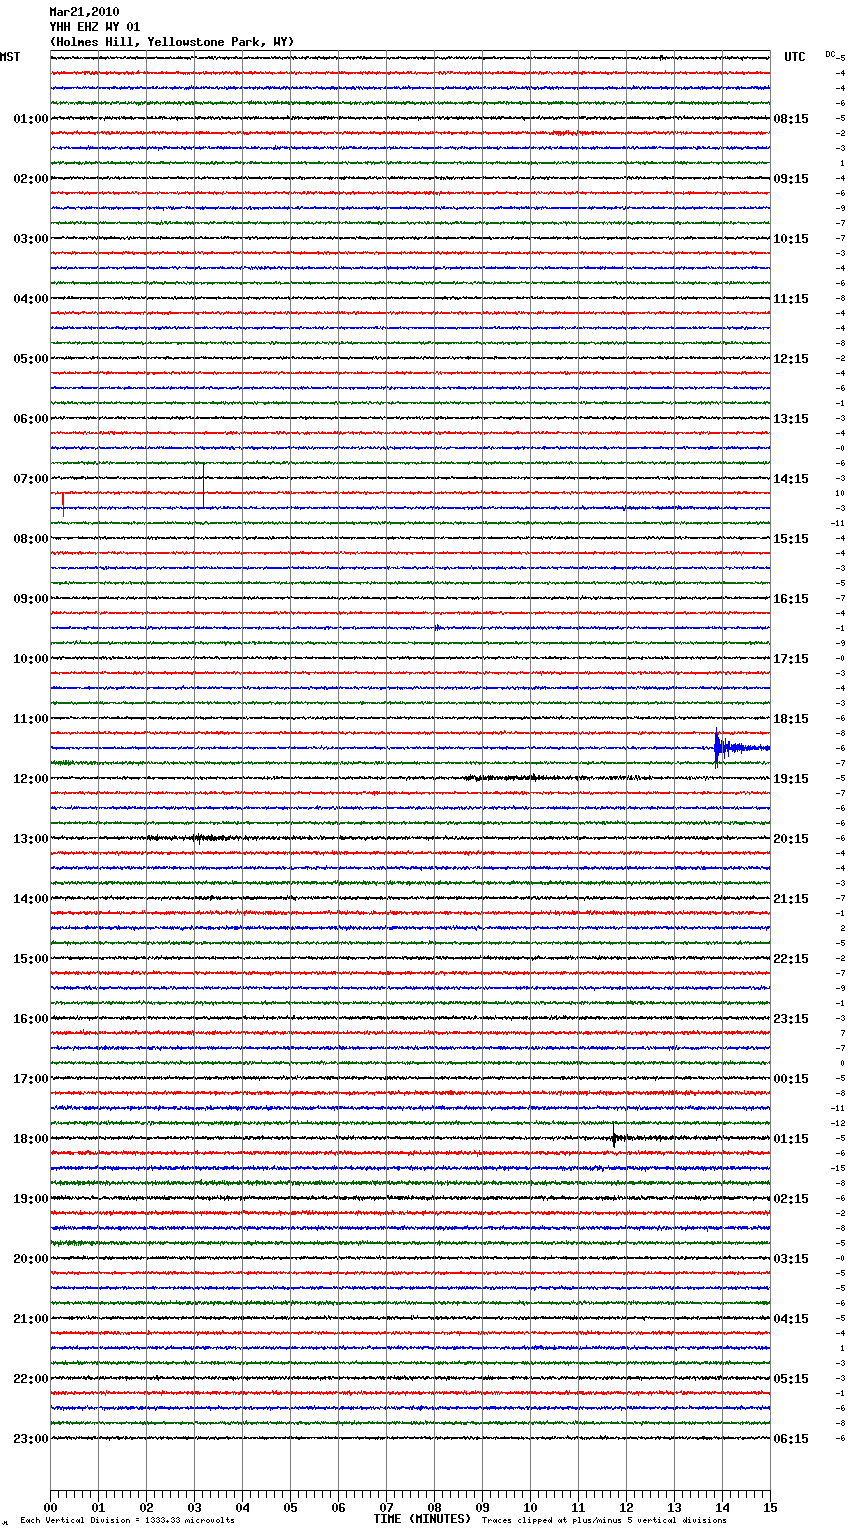The width and height of the screenshot is (850, 1534).
Task: Select the 01:00 MST time label
Action: tap(31, 119)
